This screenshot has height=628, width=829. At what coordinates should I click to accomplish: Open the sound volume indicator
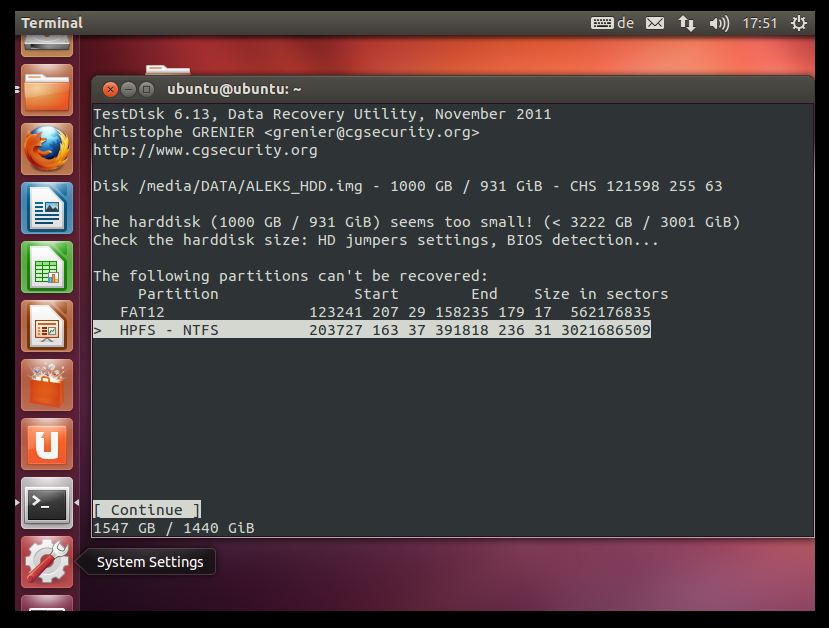719,23
